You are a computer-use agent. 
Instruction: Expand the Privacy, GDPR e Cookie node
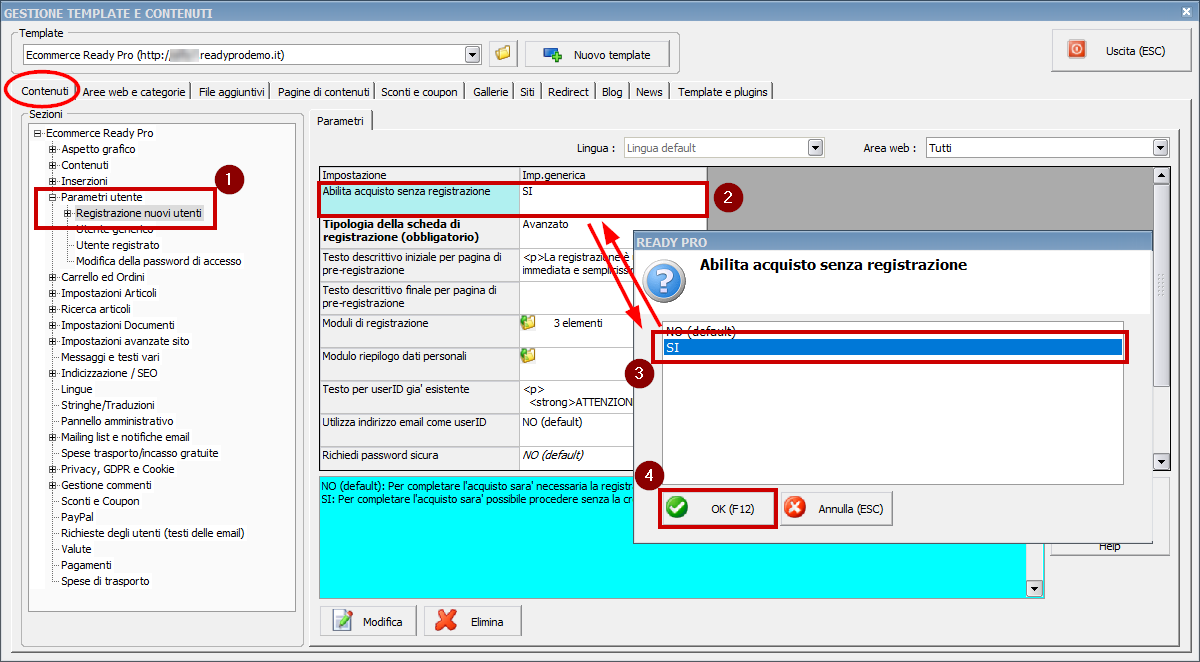(53, 469)
